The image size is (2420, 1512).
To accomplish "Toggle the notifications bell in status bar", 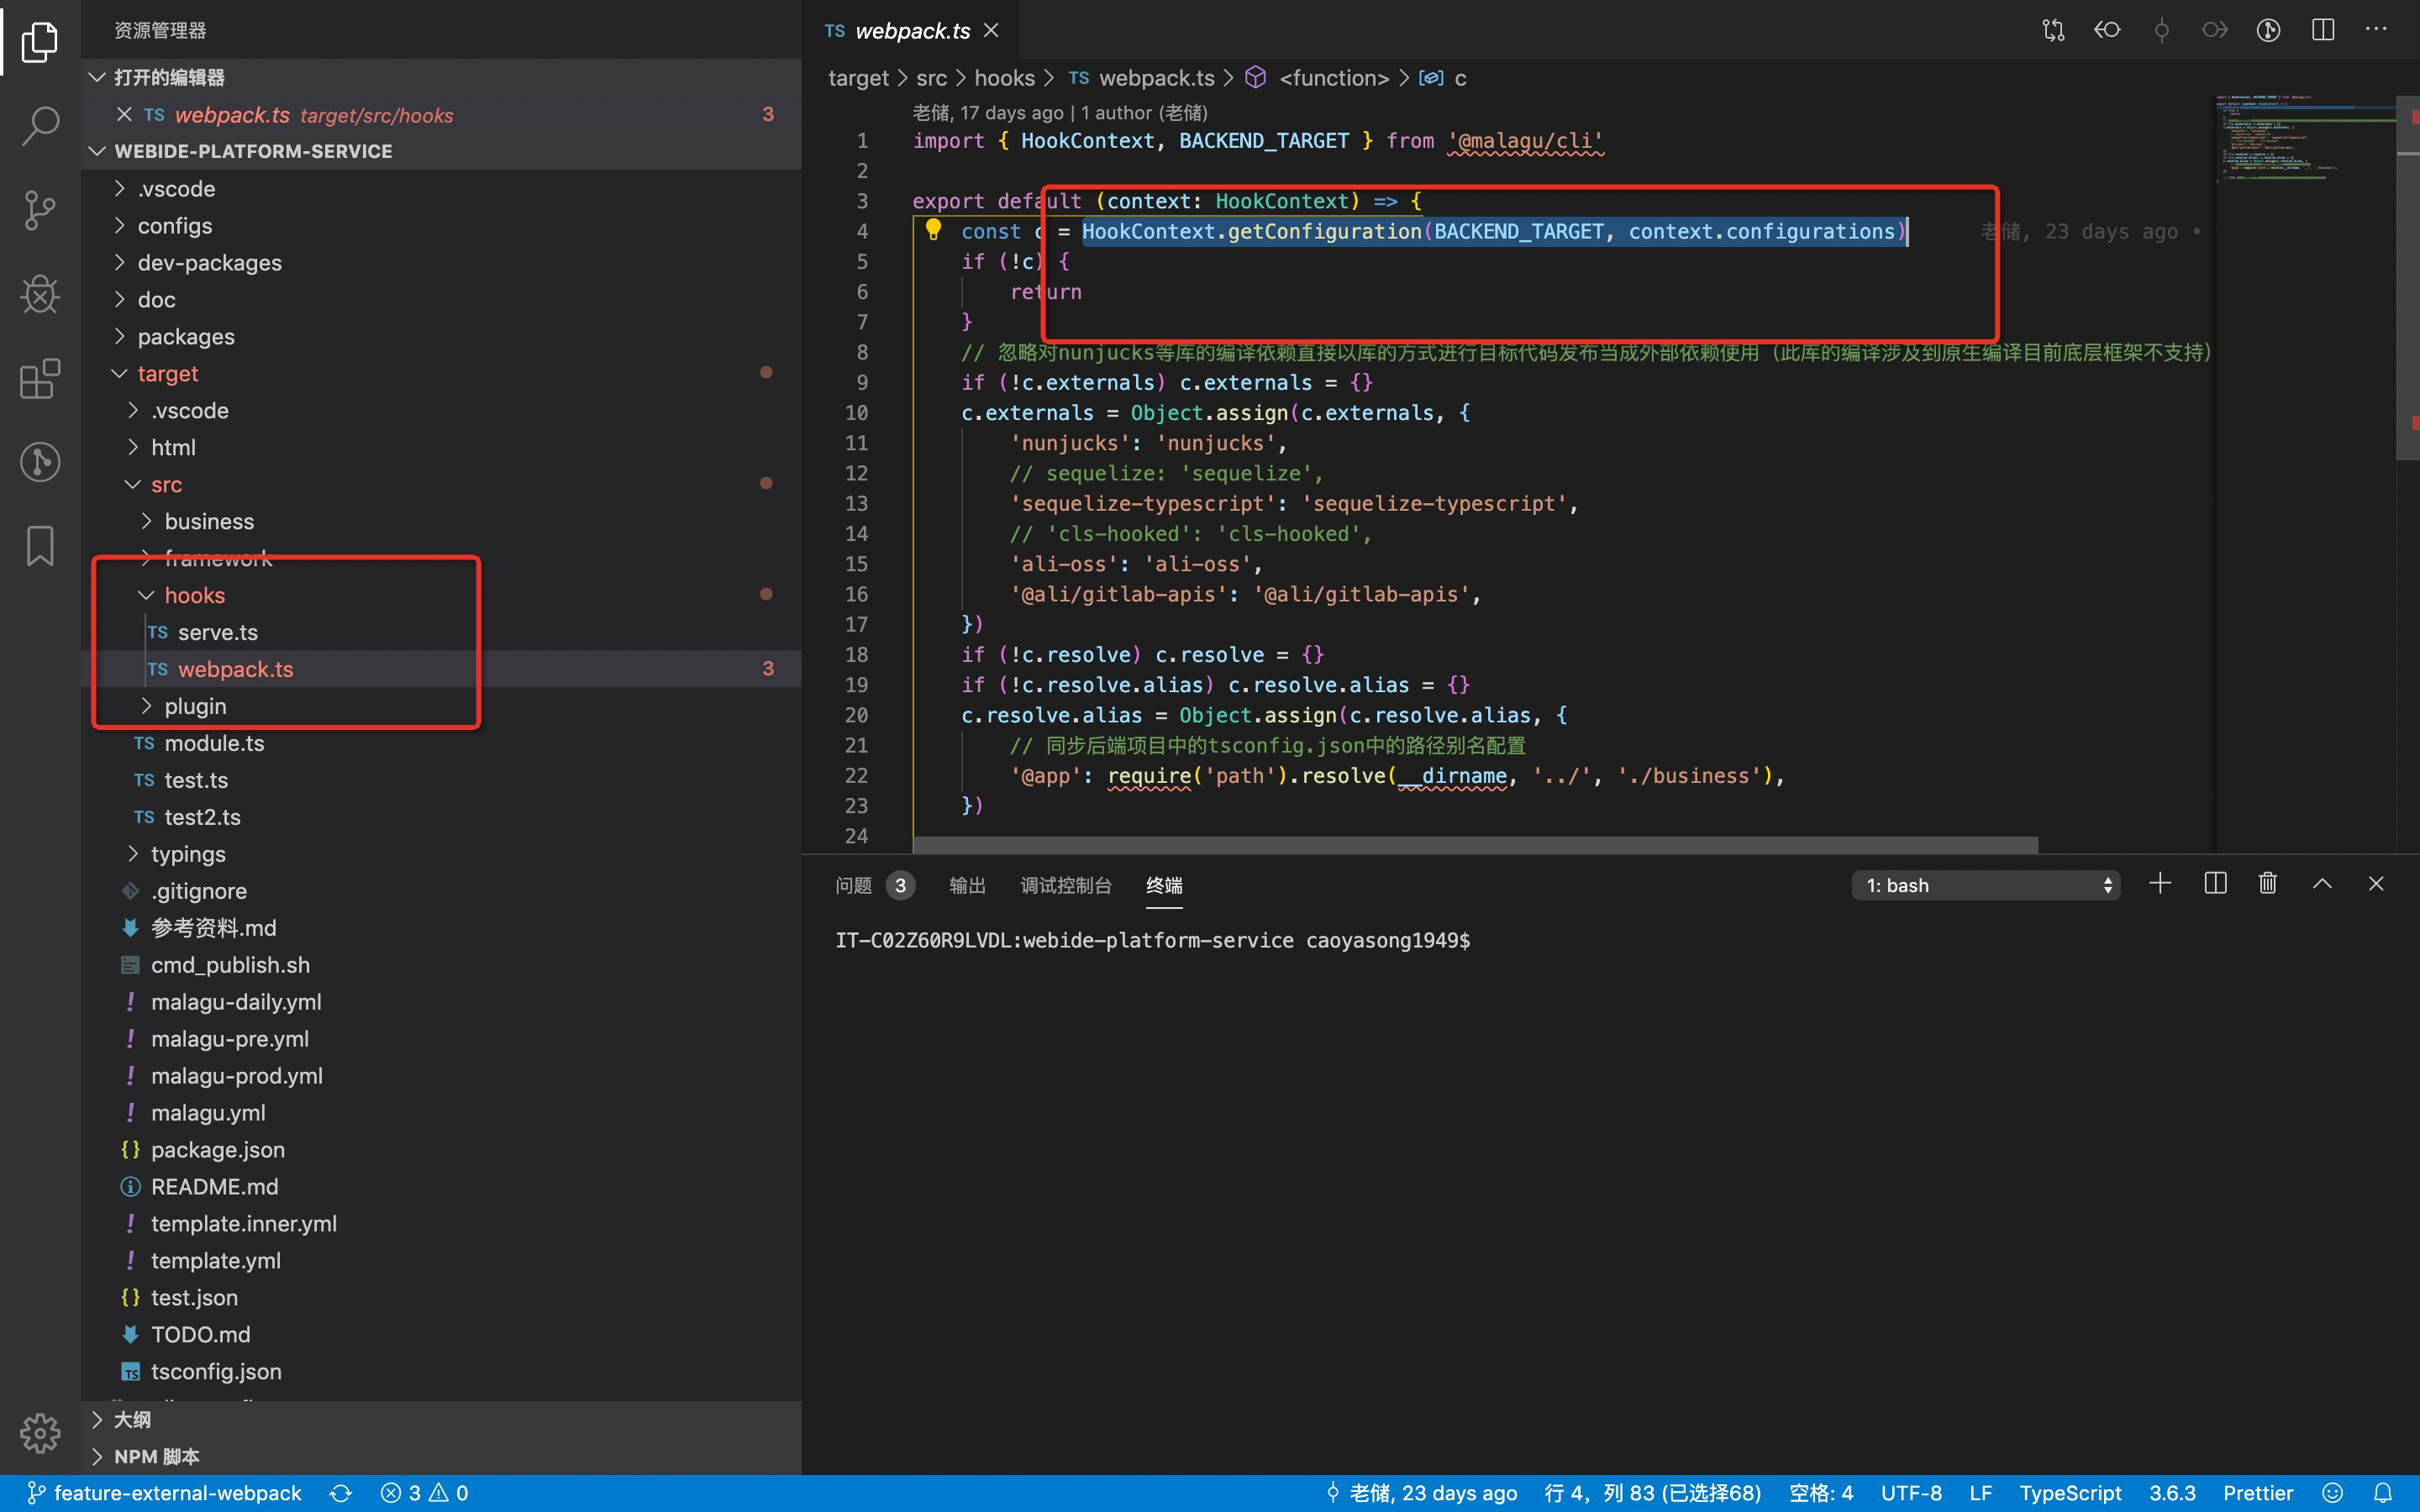I will pyautogui.click(x=2384, y=1493).
